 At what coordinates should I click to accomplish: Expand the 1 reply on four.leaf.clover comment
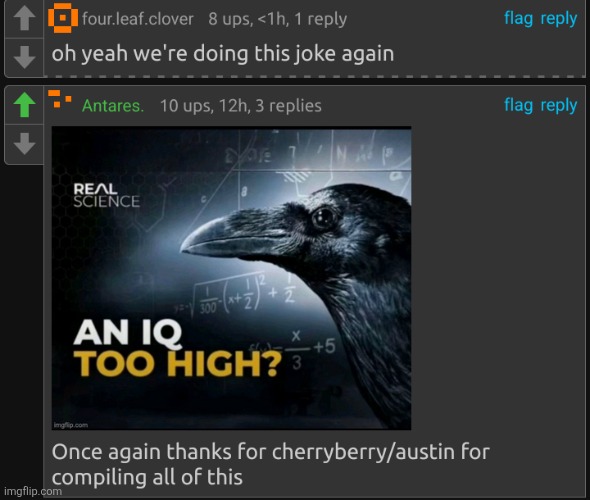(320, 20)
